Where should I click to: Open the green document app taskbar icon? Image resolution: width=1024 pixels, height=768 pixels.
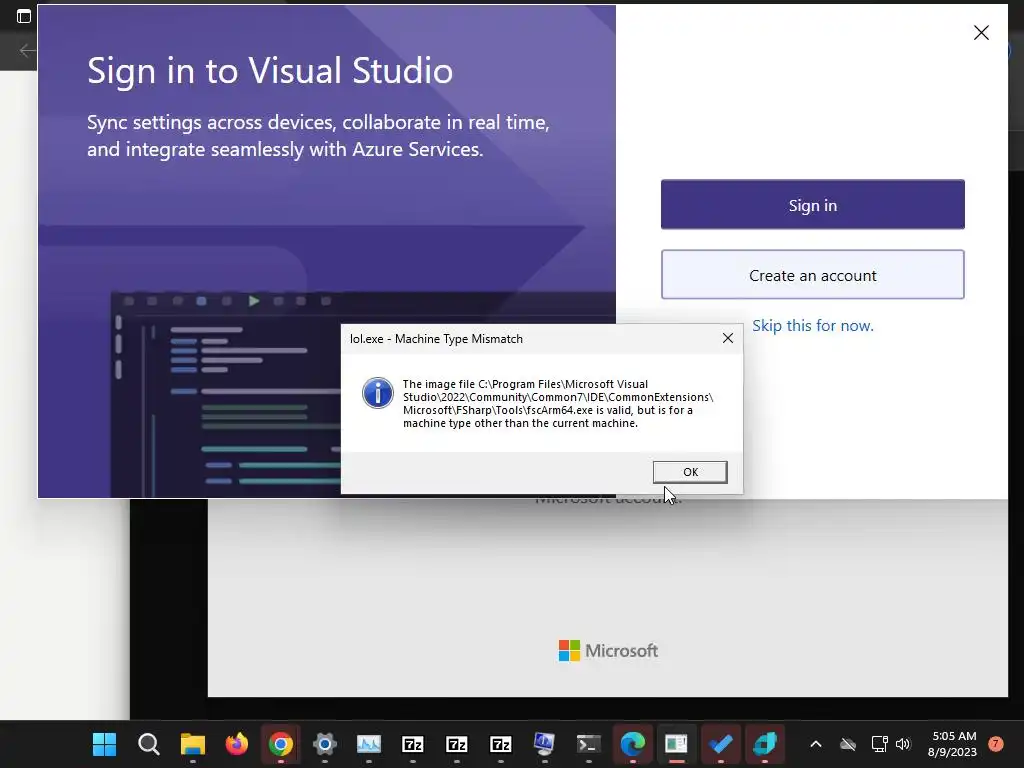click(x=676, y=743)
